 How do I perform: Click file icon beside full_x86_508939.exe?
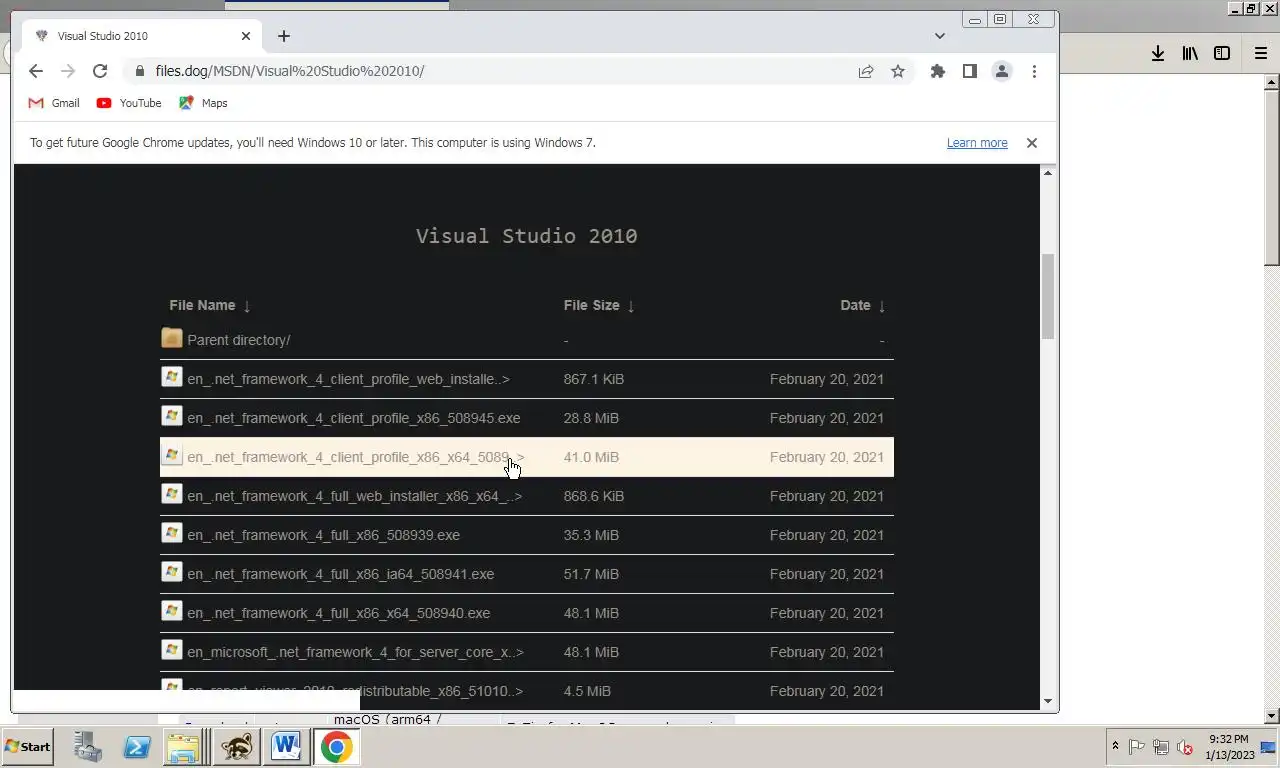[x=172, y=533]
